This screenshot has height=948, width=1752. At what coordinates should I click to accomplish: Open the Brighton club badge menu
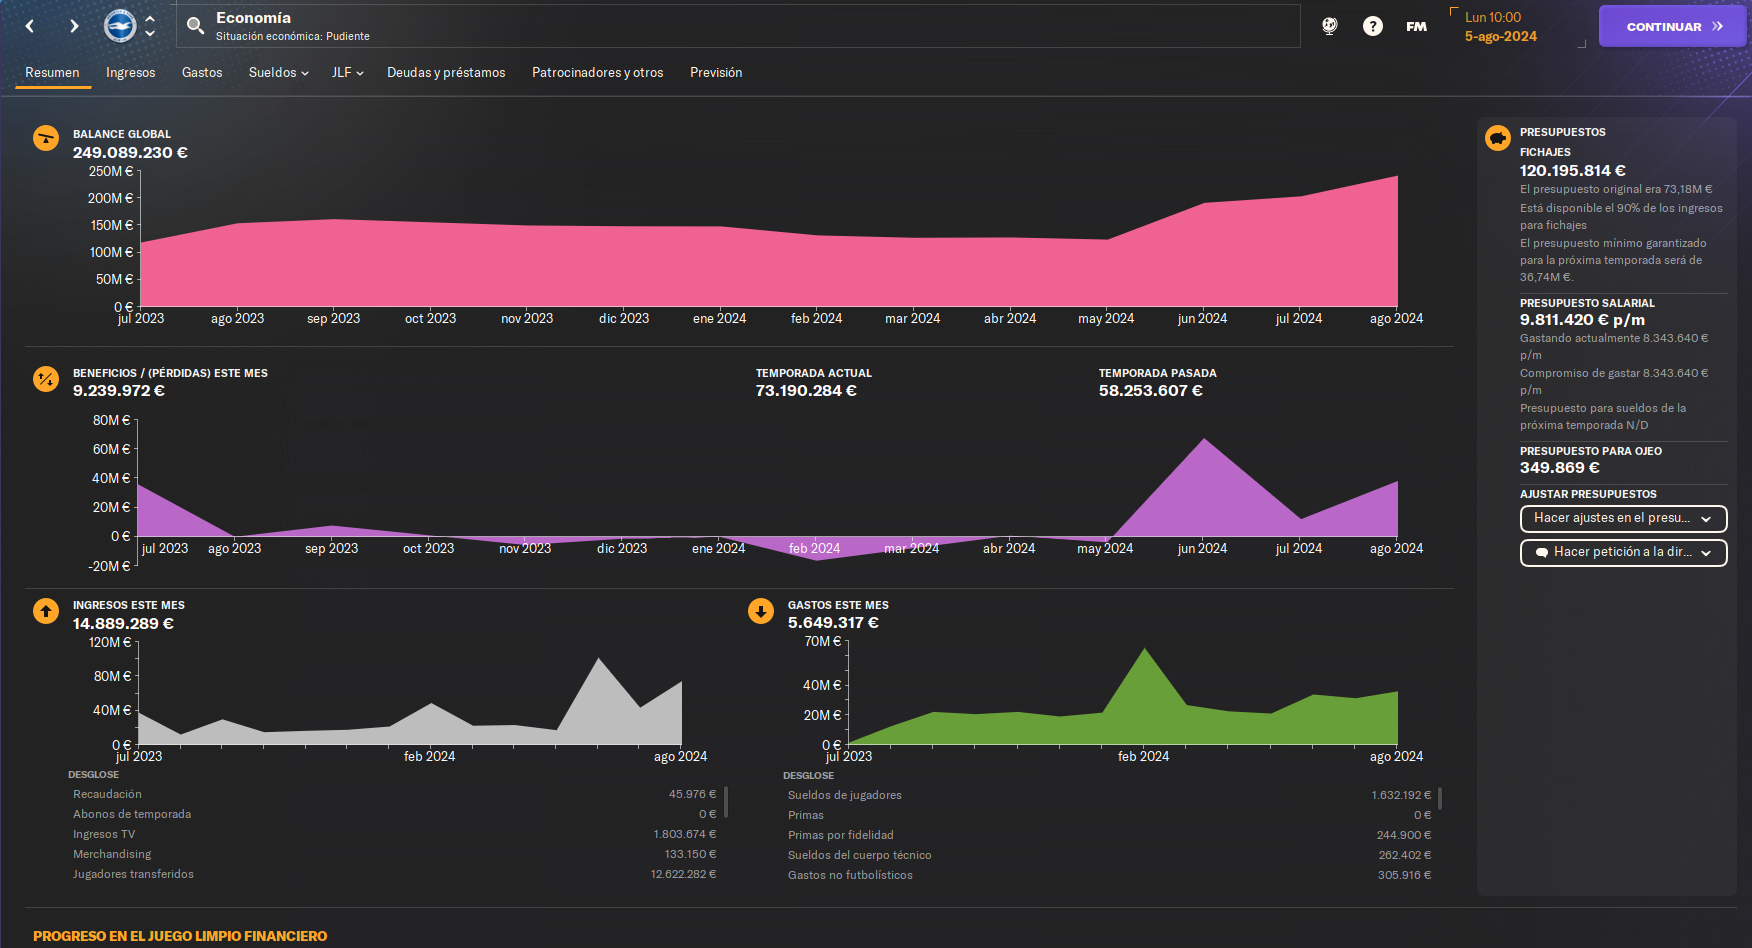120,26
